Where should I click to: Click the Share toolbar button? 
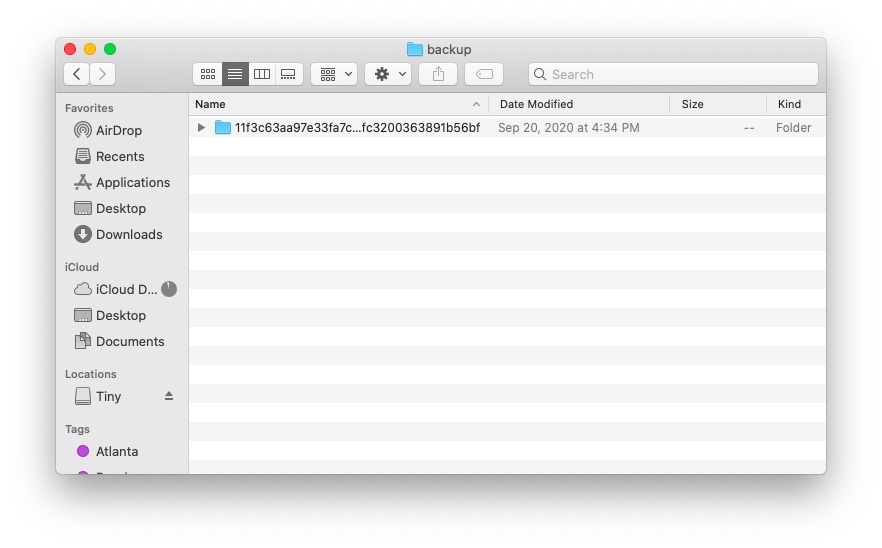pos(438,74)
